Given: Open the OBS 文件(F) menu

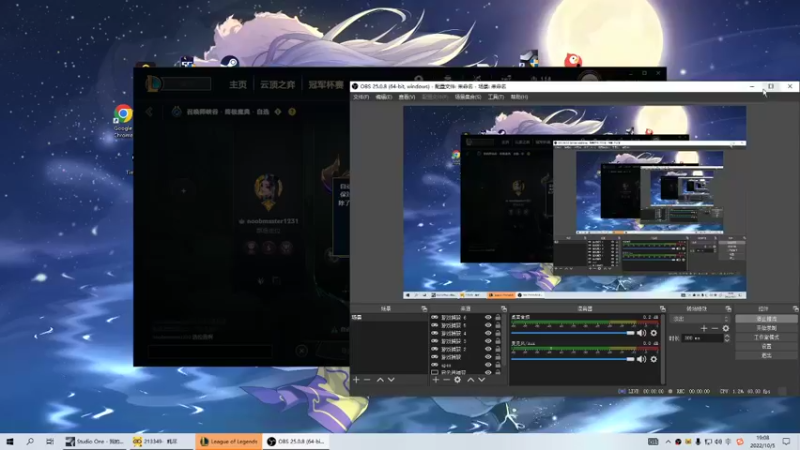Looking at the screenshot, I should click(x=361, y=97).
